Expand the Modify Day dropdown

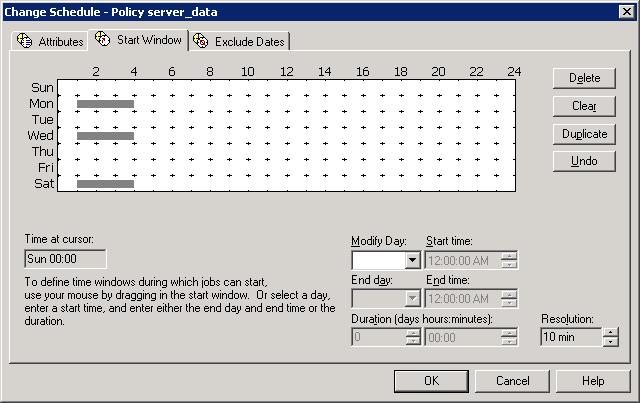[x=412, y=261]
